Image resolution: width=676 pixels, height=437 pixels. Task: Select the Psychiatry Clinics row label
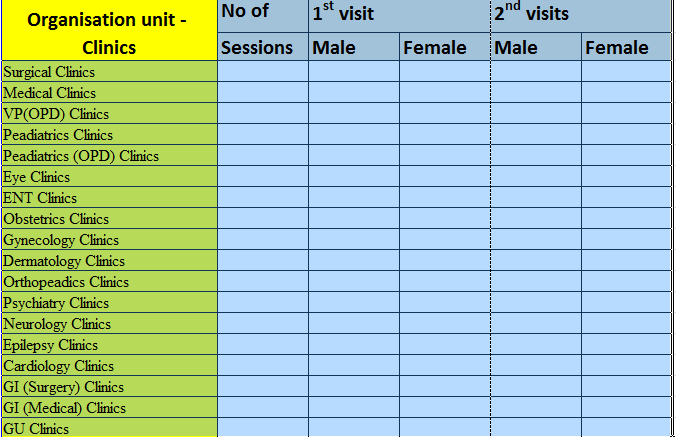pos(56,303)
